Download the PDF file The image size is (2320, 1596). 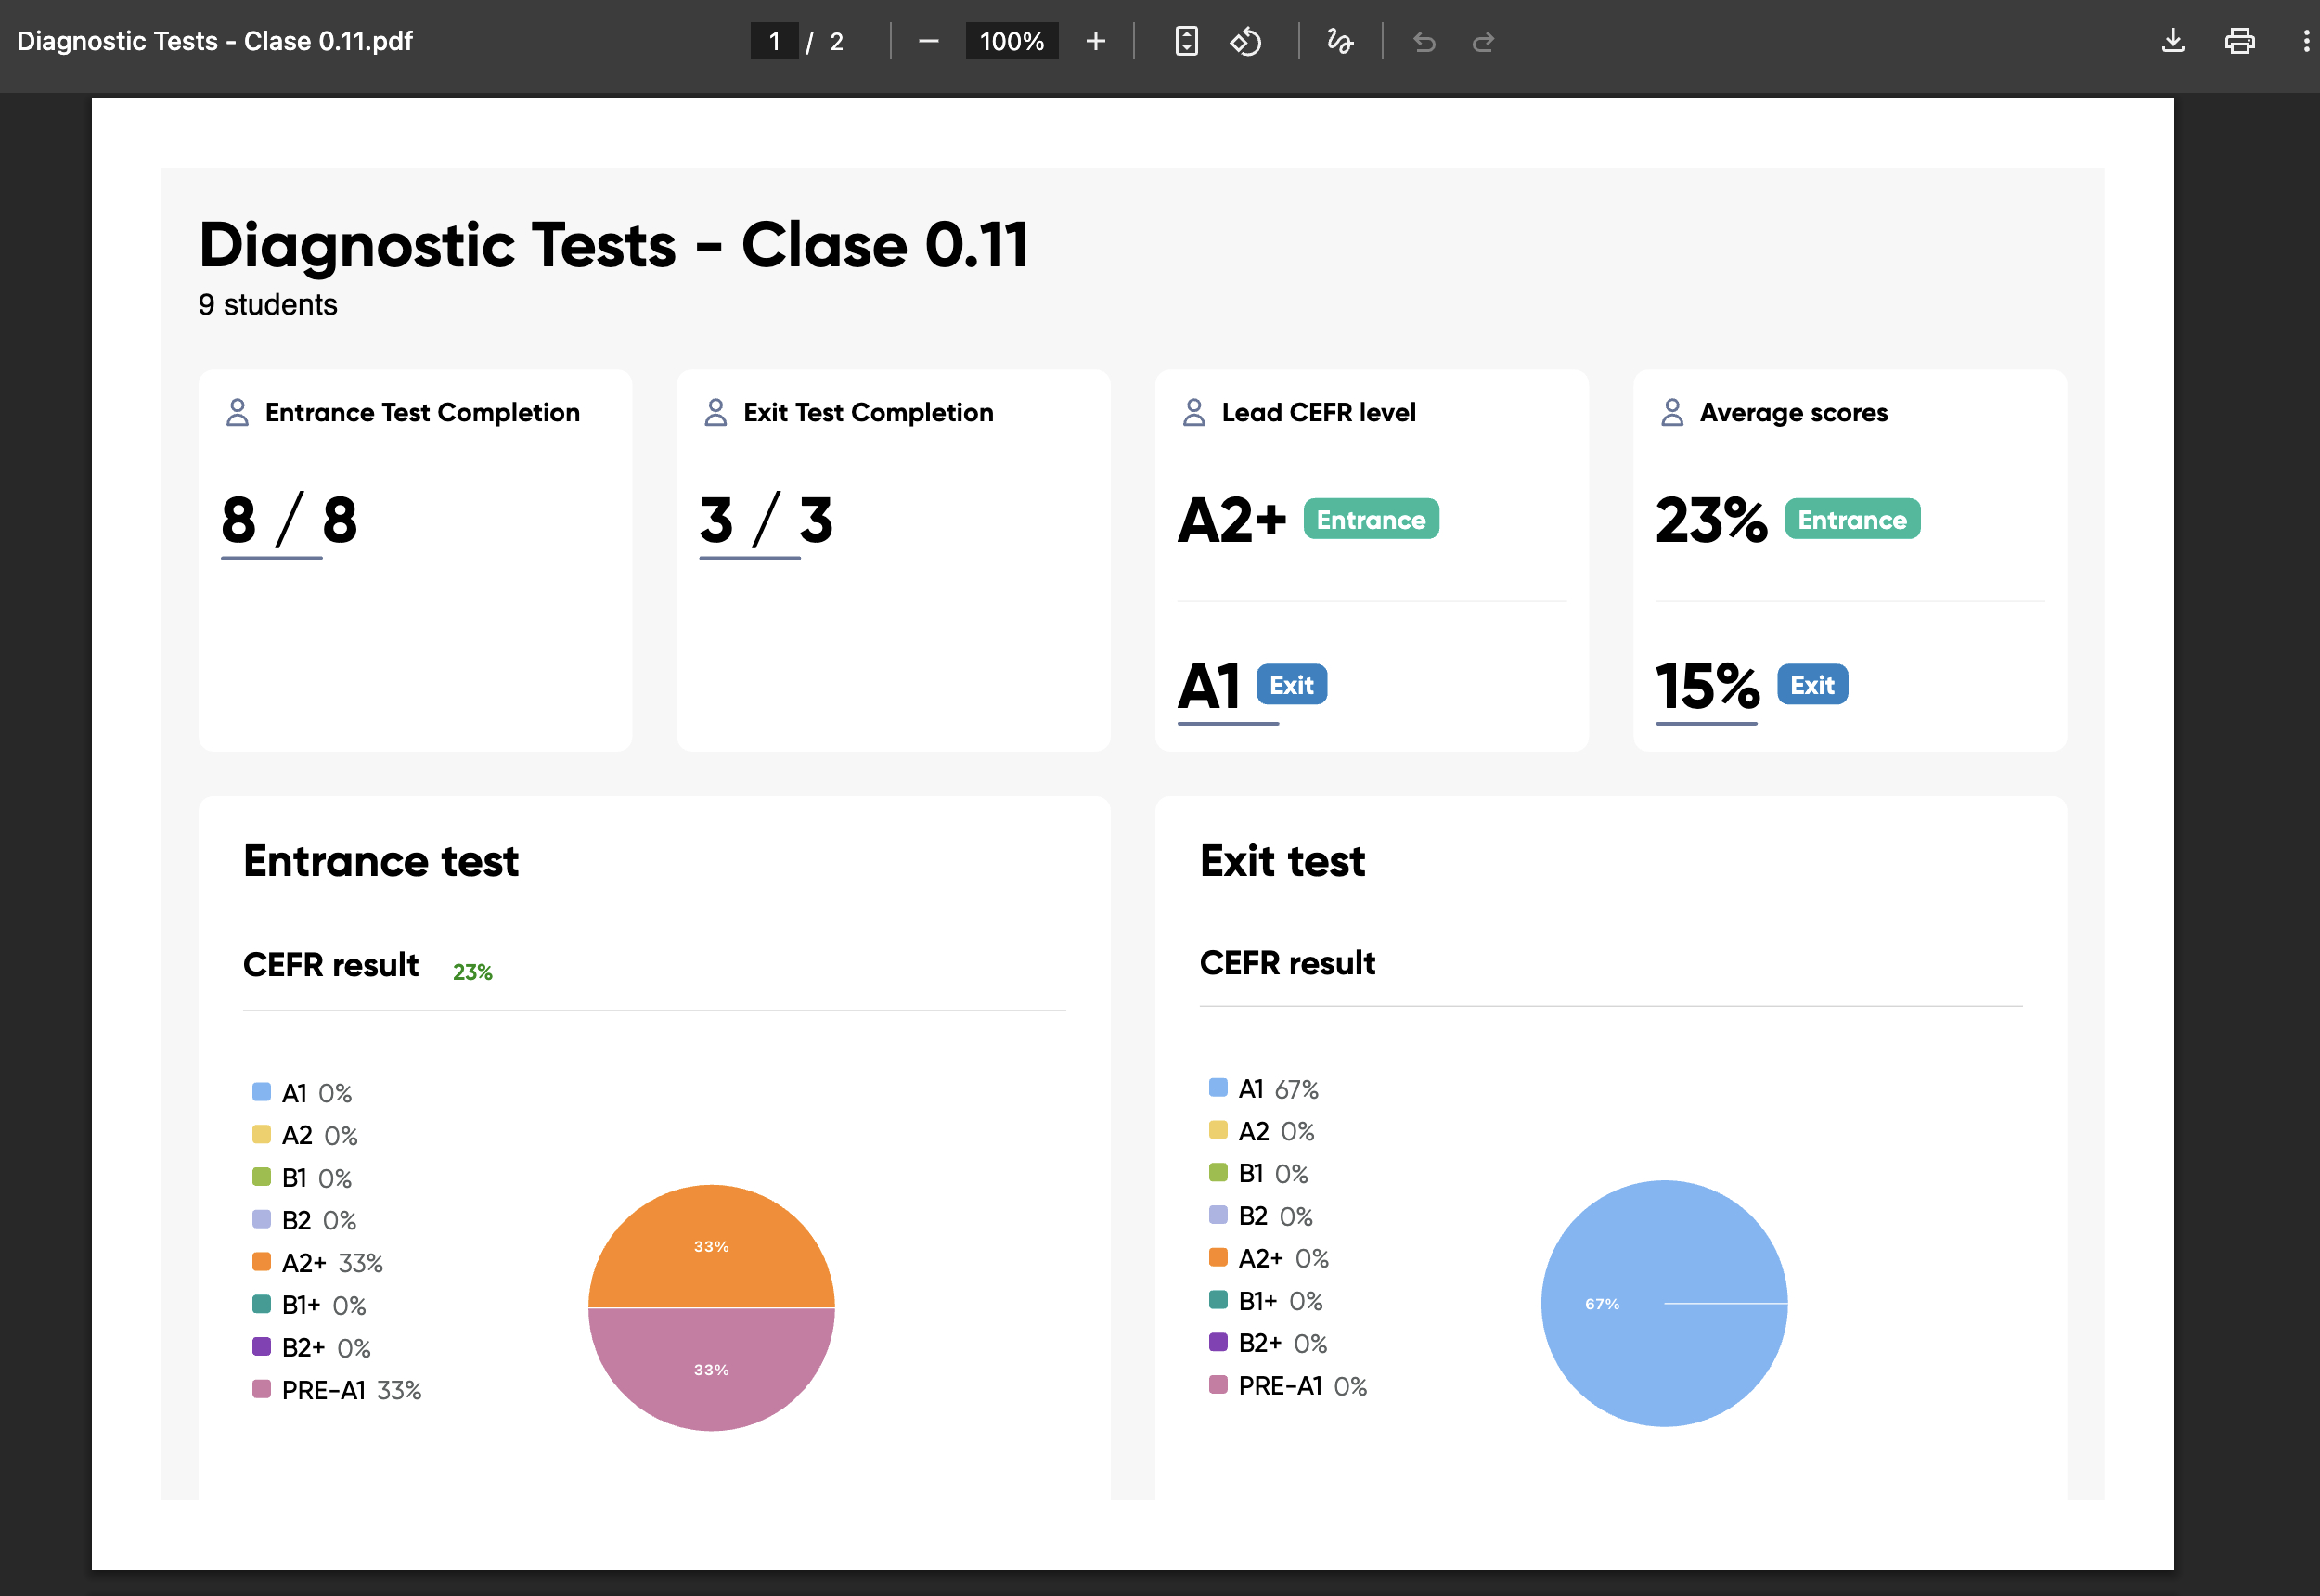pyautogui.click(x=2172, y=41)
